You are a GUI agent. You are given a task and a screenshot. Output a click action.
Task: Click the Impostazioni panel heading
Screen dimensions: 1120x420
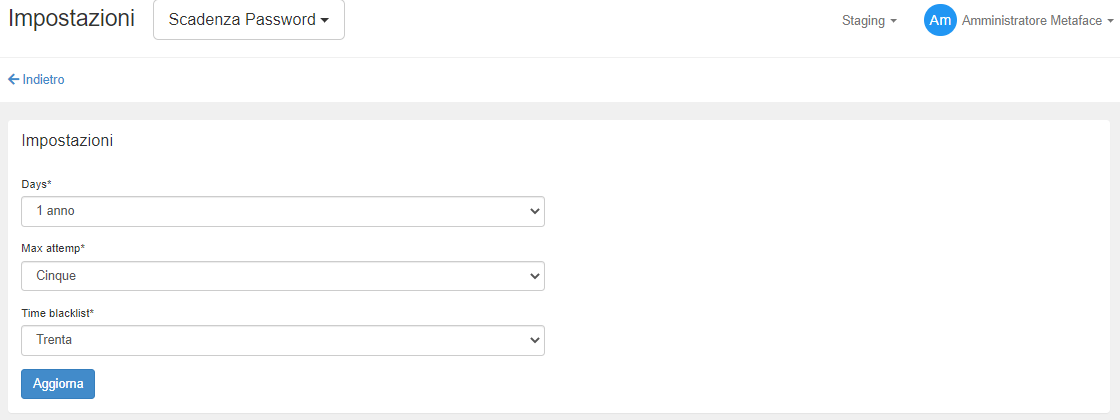pyautogui.click(x=67, y=141)
